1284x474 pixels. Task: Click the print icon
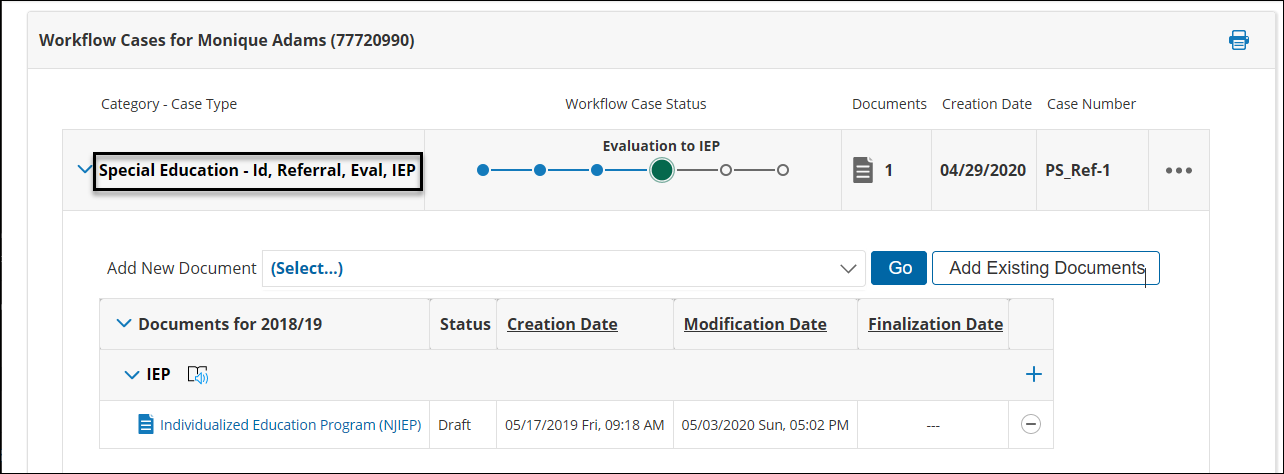pyautogui.click(x=1239, y=40)
